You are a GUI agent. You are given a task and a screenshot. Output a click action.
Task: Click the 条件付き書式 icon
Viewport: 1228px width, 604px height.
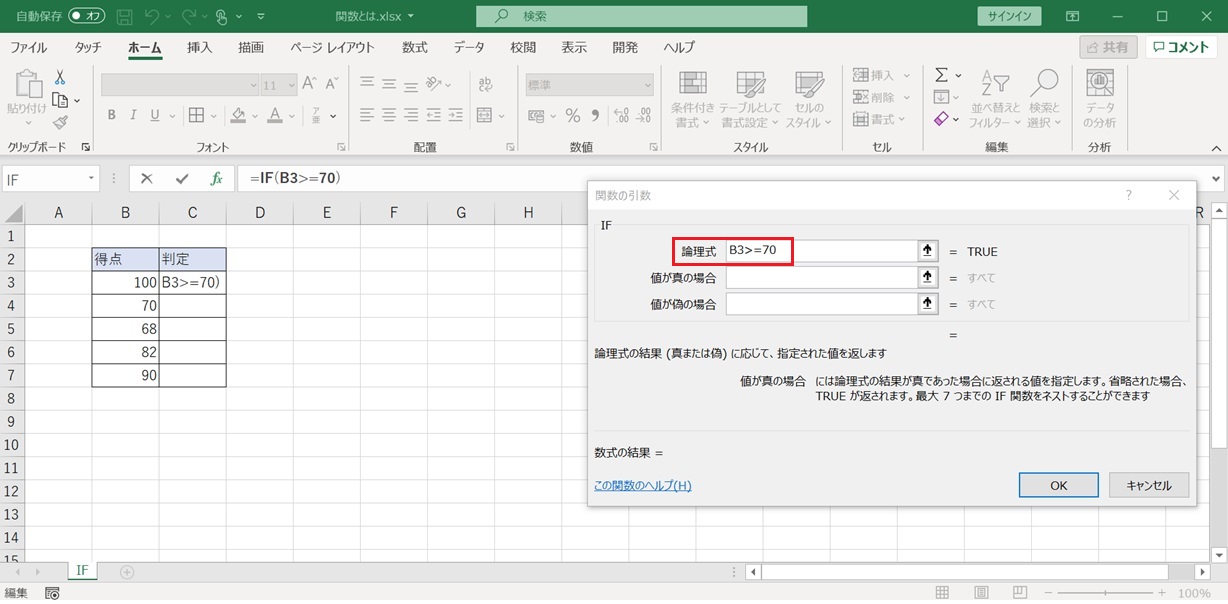click(x=693, y=84)
